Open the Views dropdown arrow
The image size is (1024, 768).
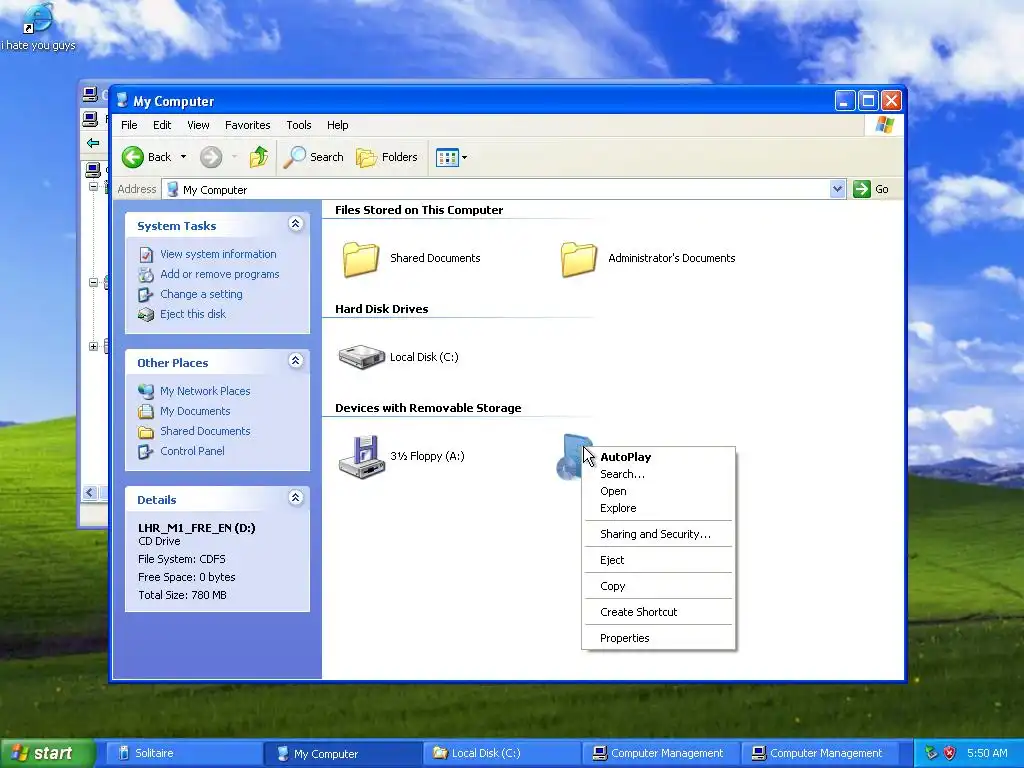464,157
